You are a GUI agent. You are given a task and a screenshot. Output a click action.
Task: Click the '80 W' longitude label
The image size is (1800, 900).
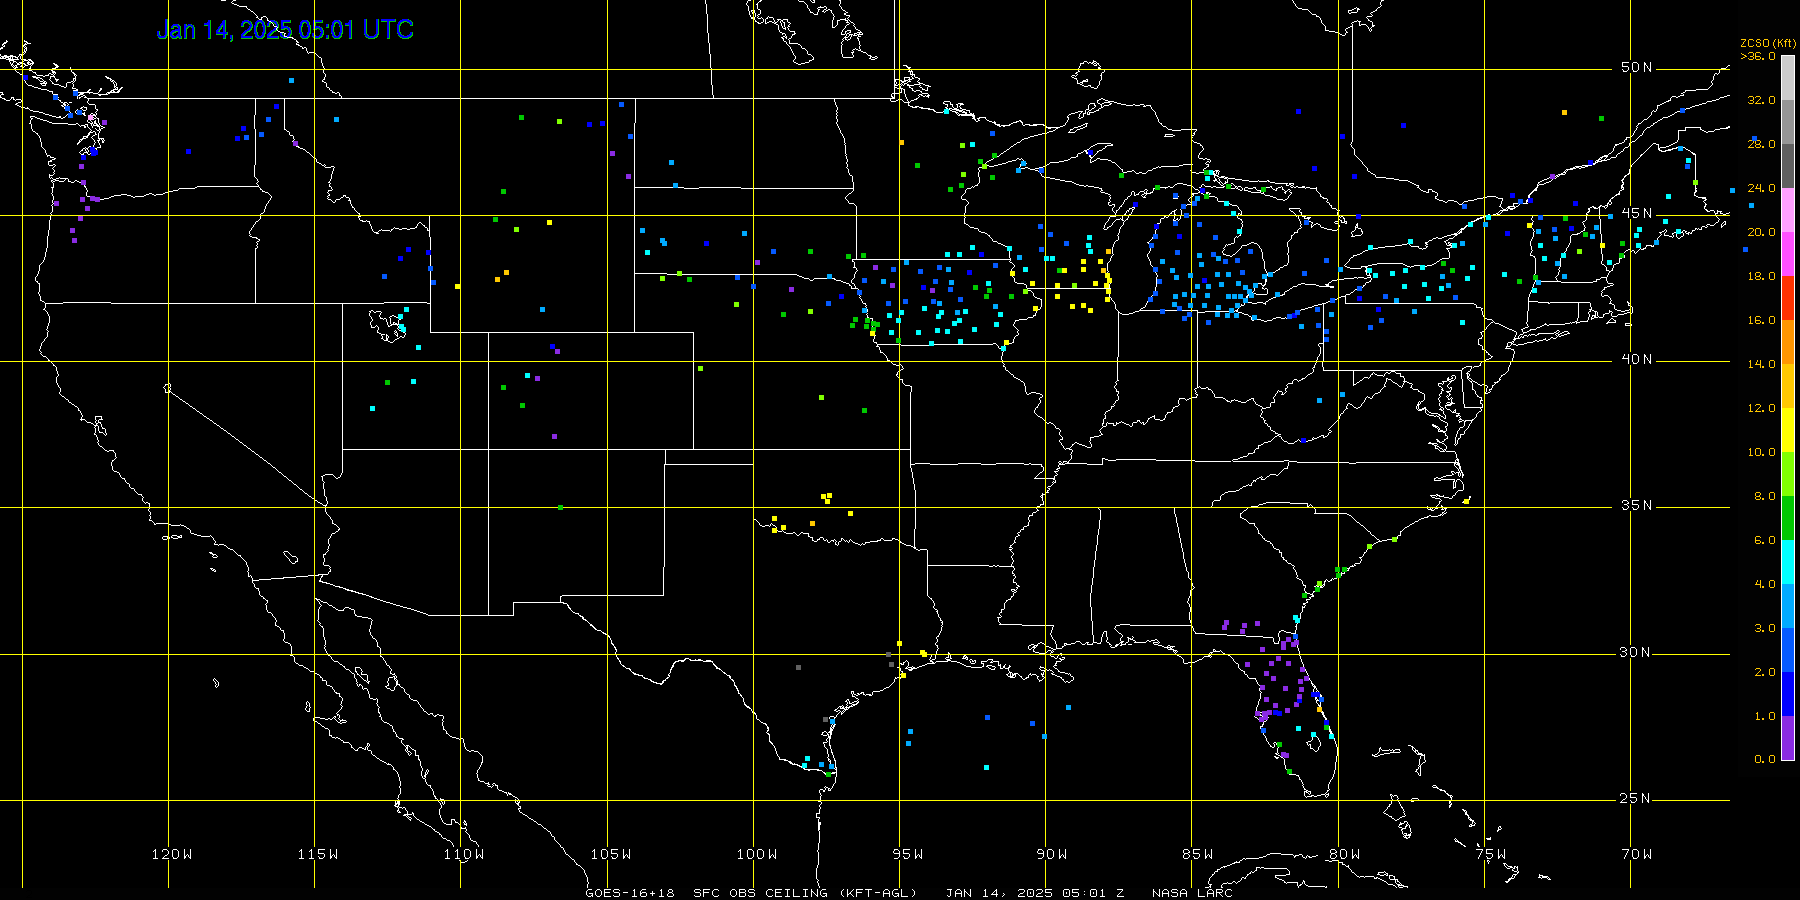(1344, 854)
